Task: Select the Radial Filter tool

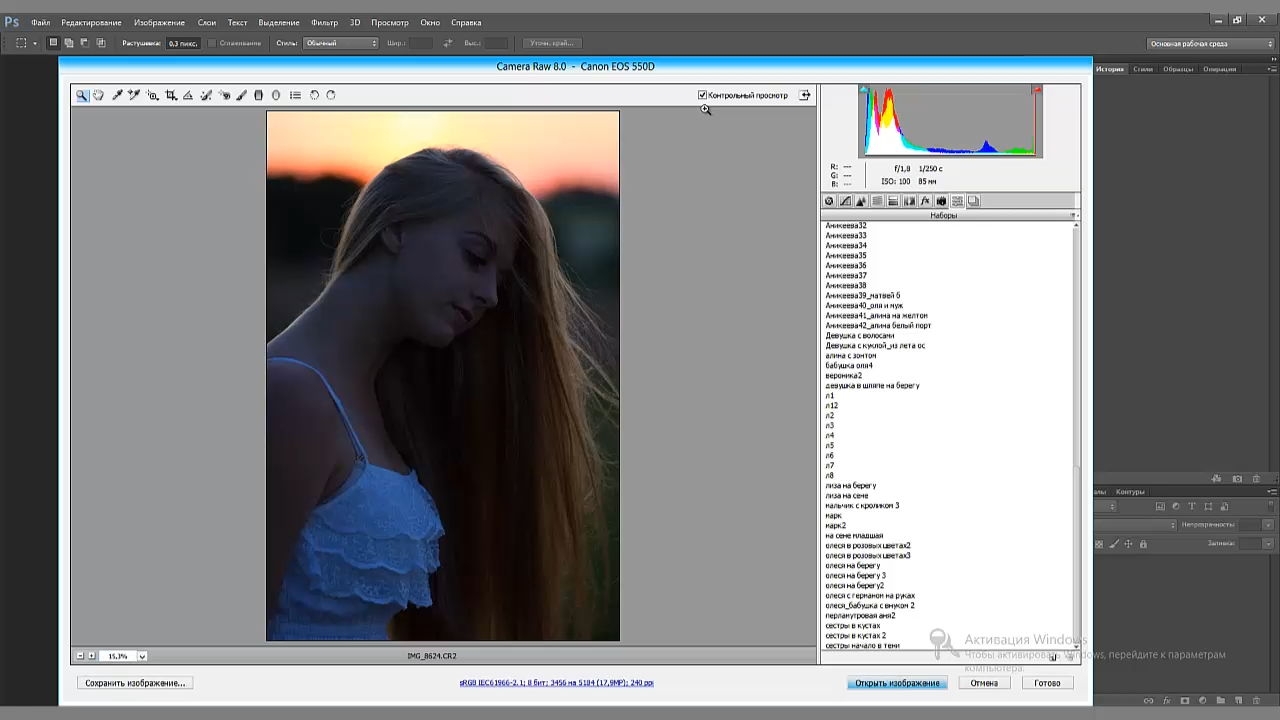Action: [x=276, y=95]
